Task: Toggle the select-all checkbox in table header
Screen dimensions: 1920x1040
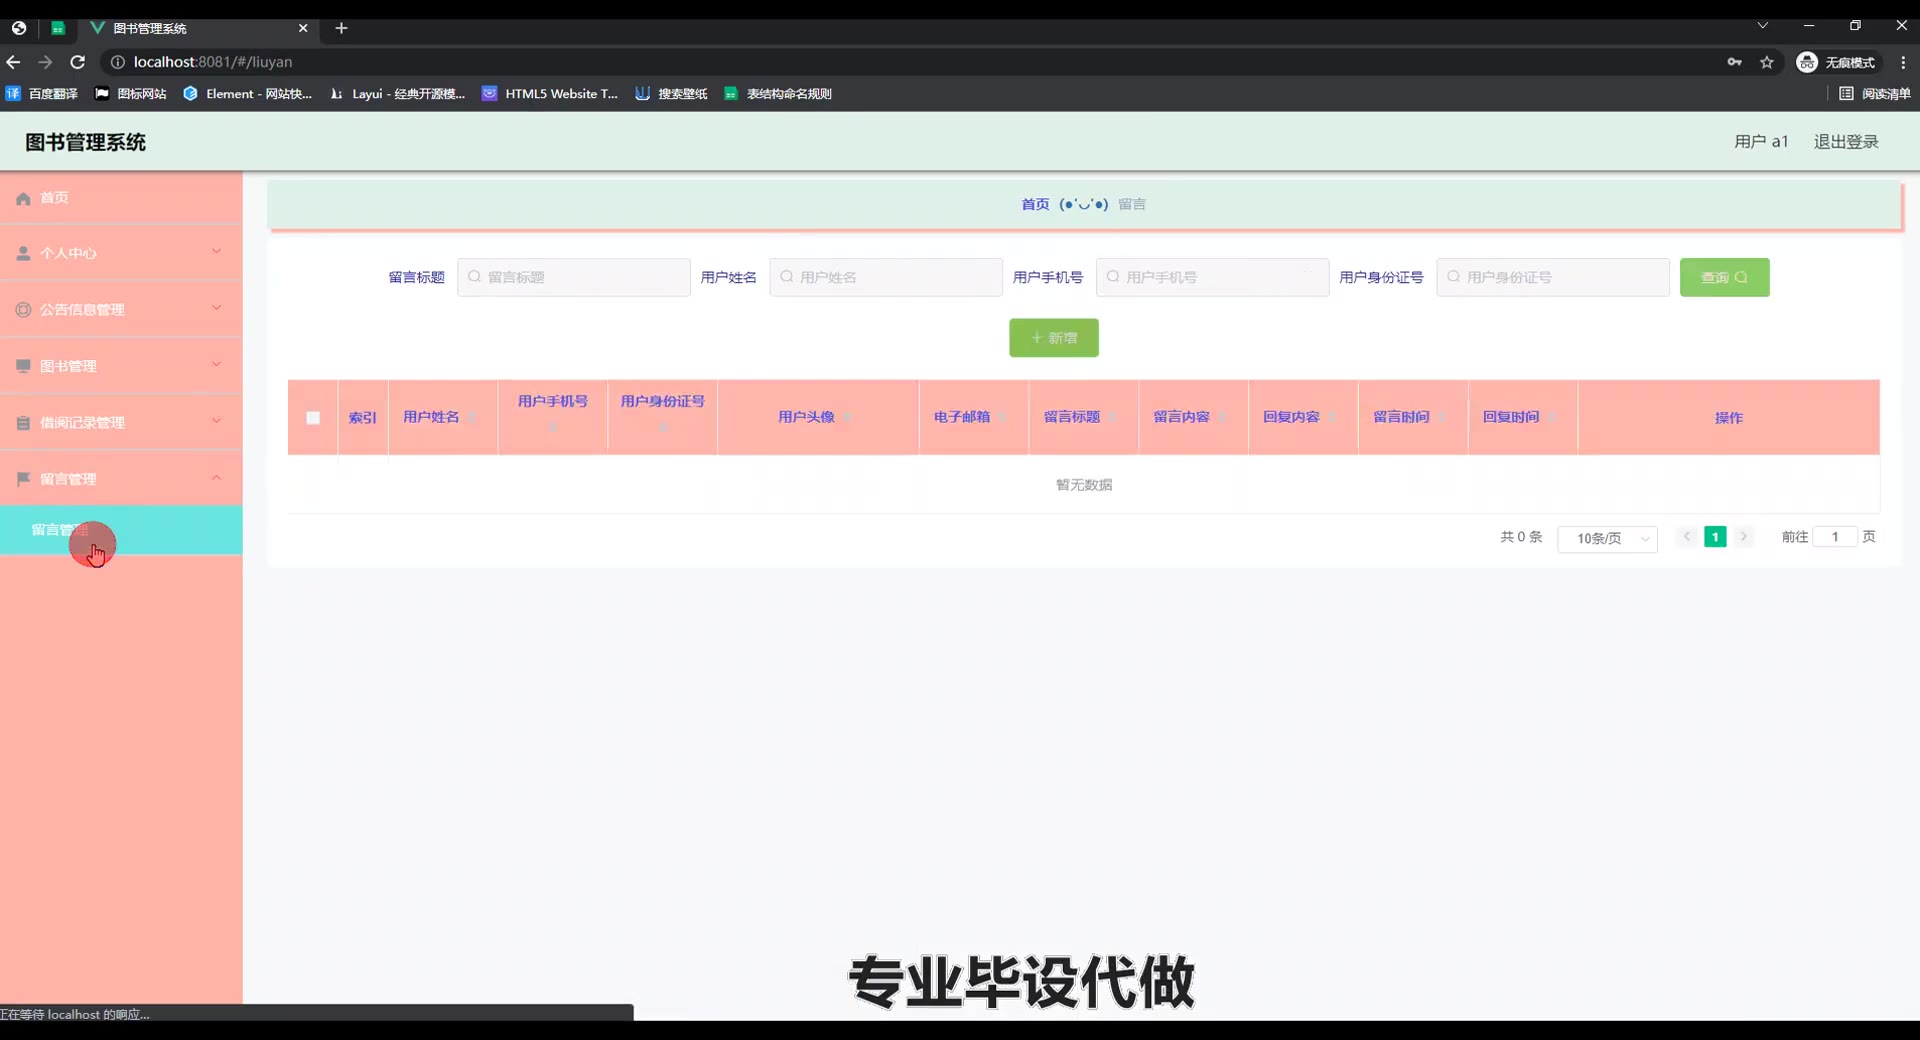Action: [x=313, y=418]
